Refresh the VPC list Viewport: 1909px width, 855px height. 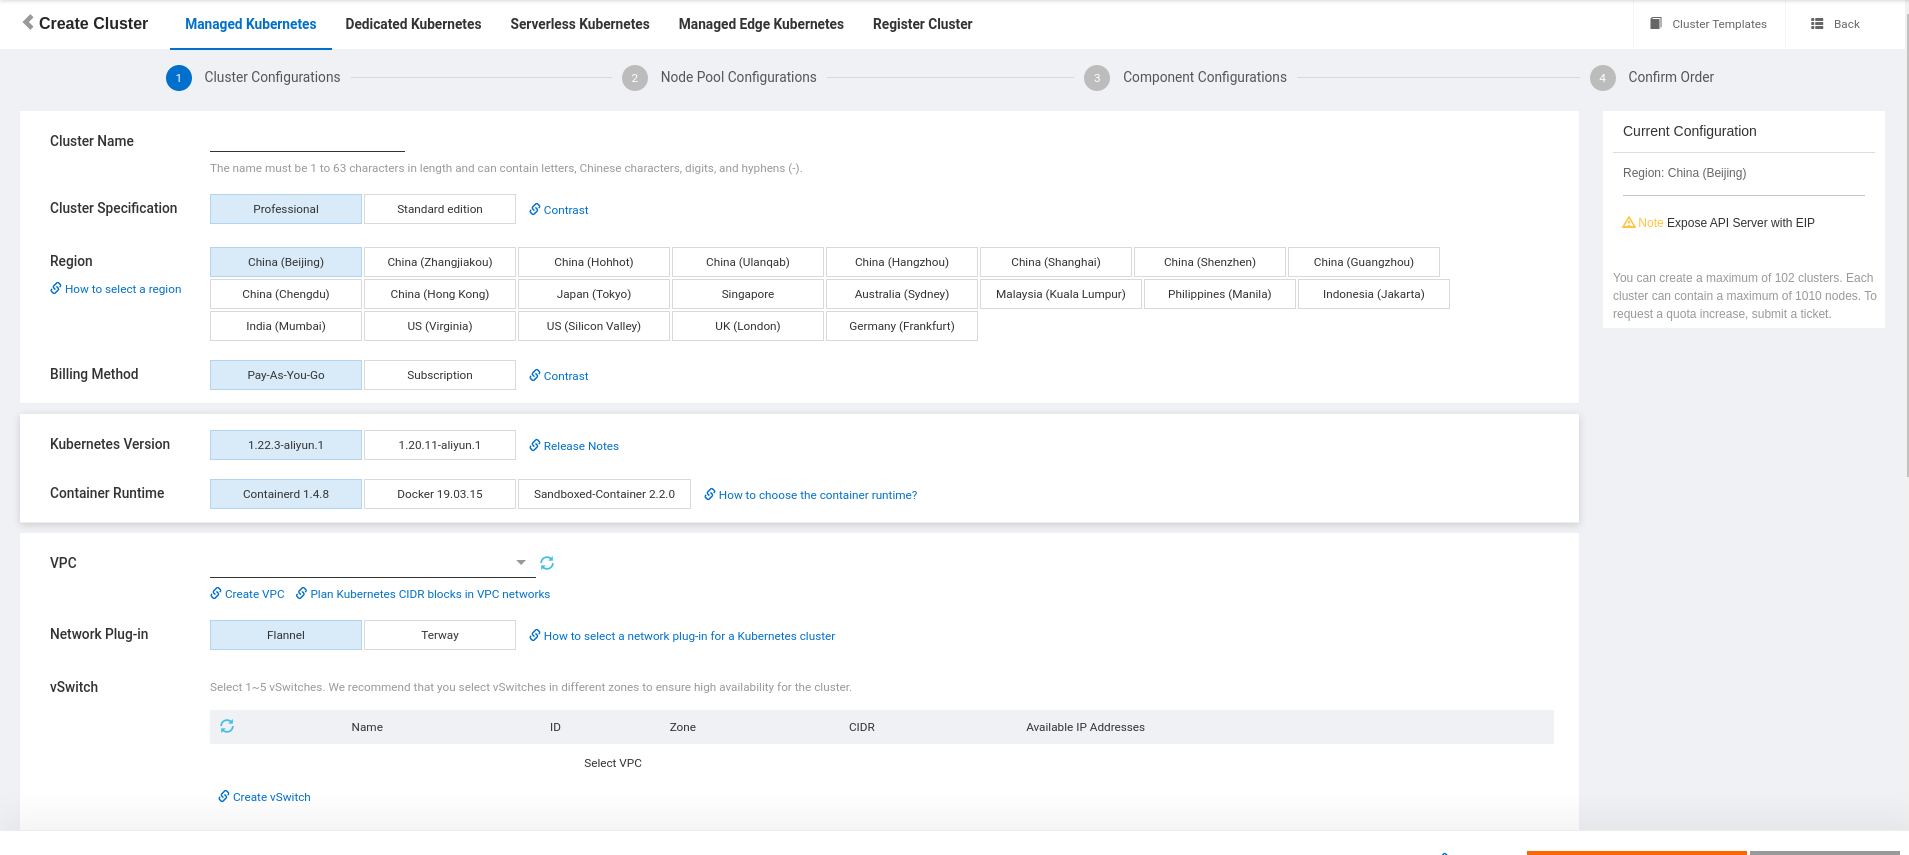(547, 563)
